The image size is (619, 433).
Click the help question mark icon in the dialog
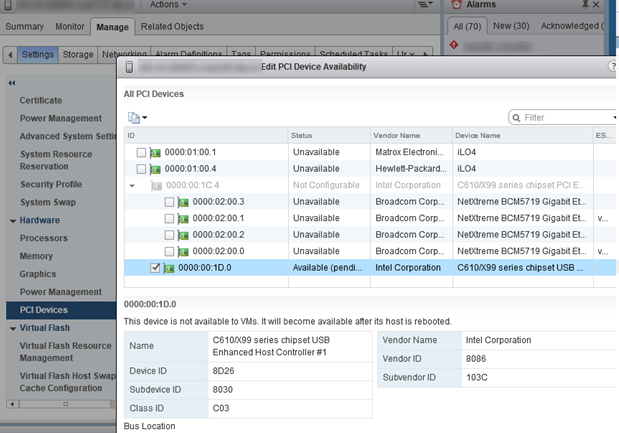[x=613, y=66]
